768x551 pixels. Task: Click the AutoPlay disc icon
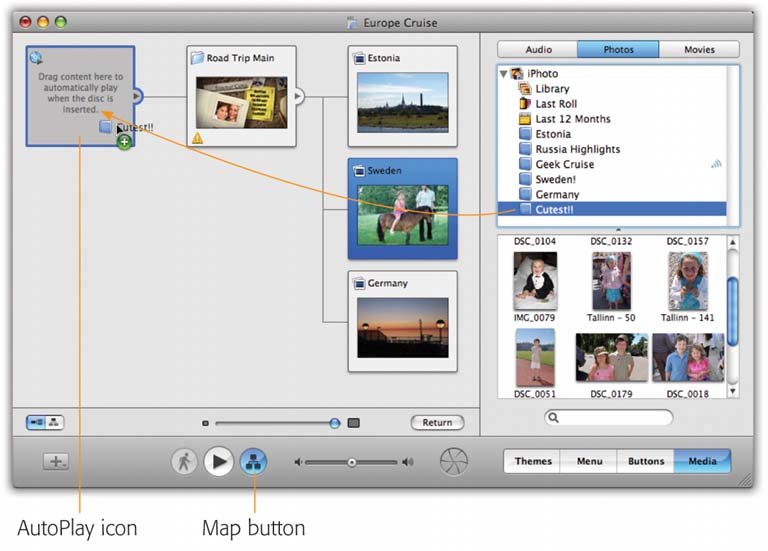click(x=36, y=58)
